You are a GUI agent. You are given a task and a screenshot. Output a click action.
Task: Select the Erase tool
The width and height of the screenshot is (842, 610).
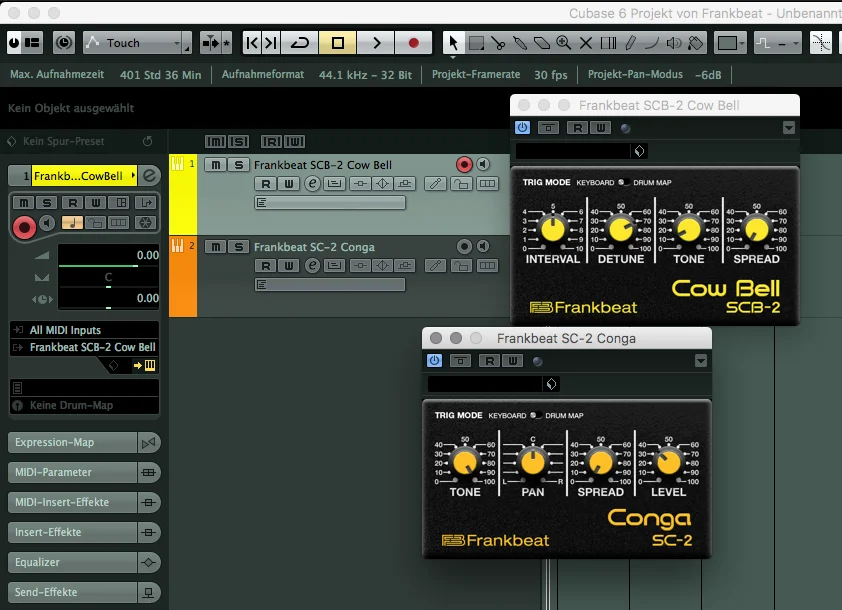[542, 42]
